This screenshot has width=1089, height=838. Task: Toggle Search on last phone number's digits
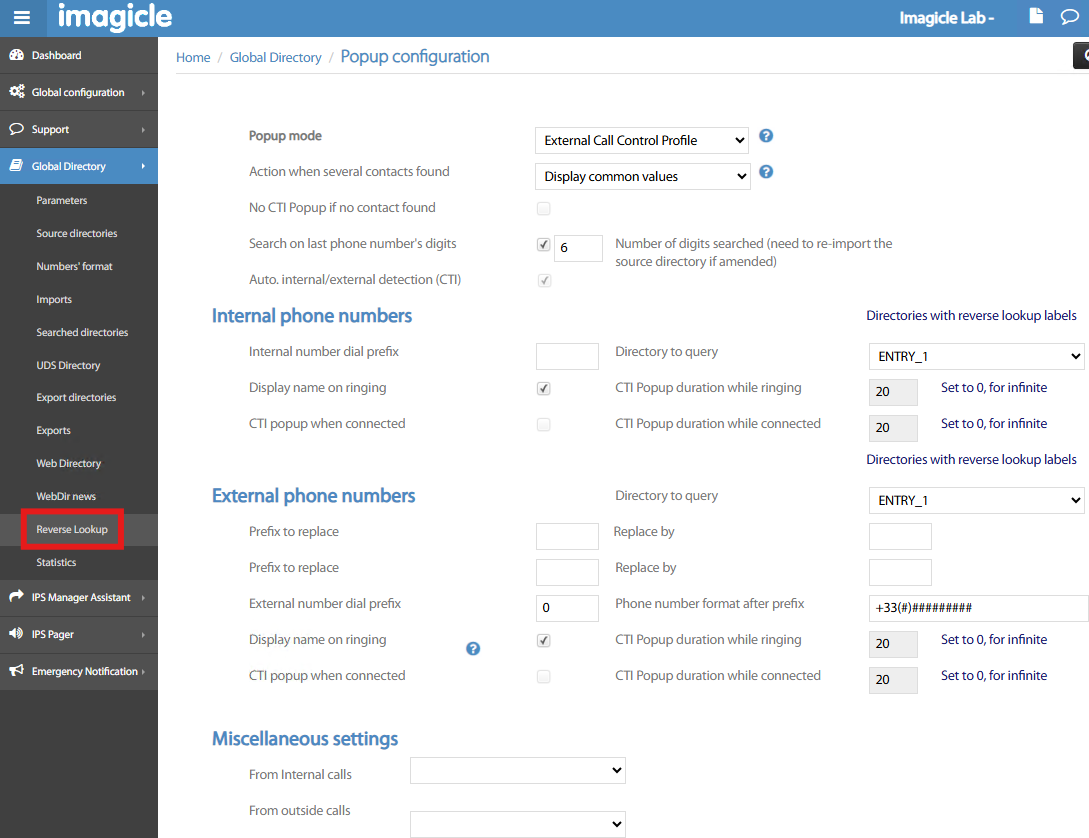[x=544, y=244]
